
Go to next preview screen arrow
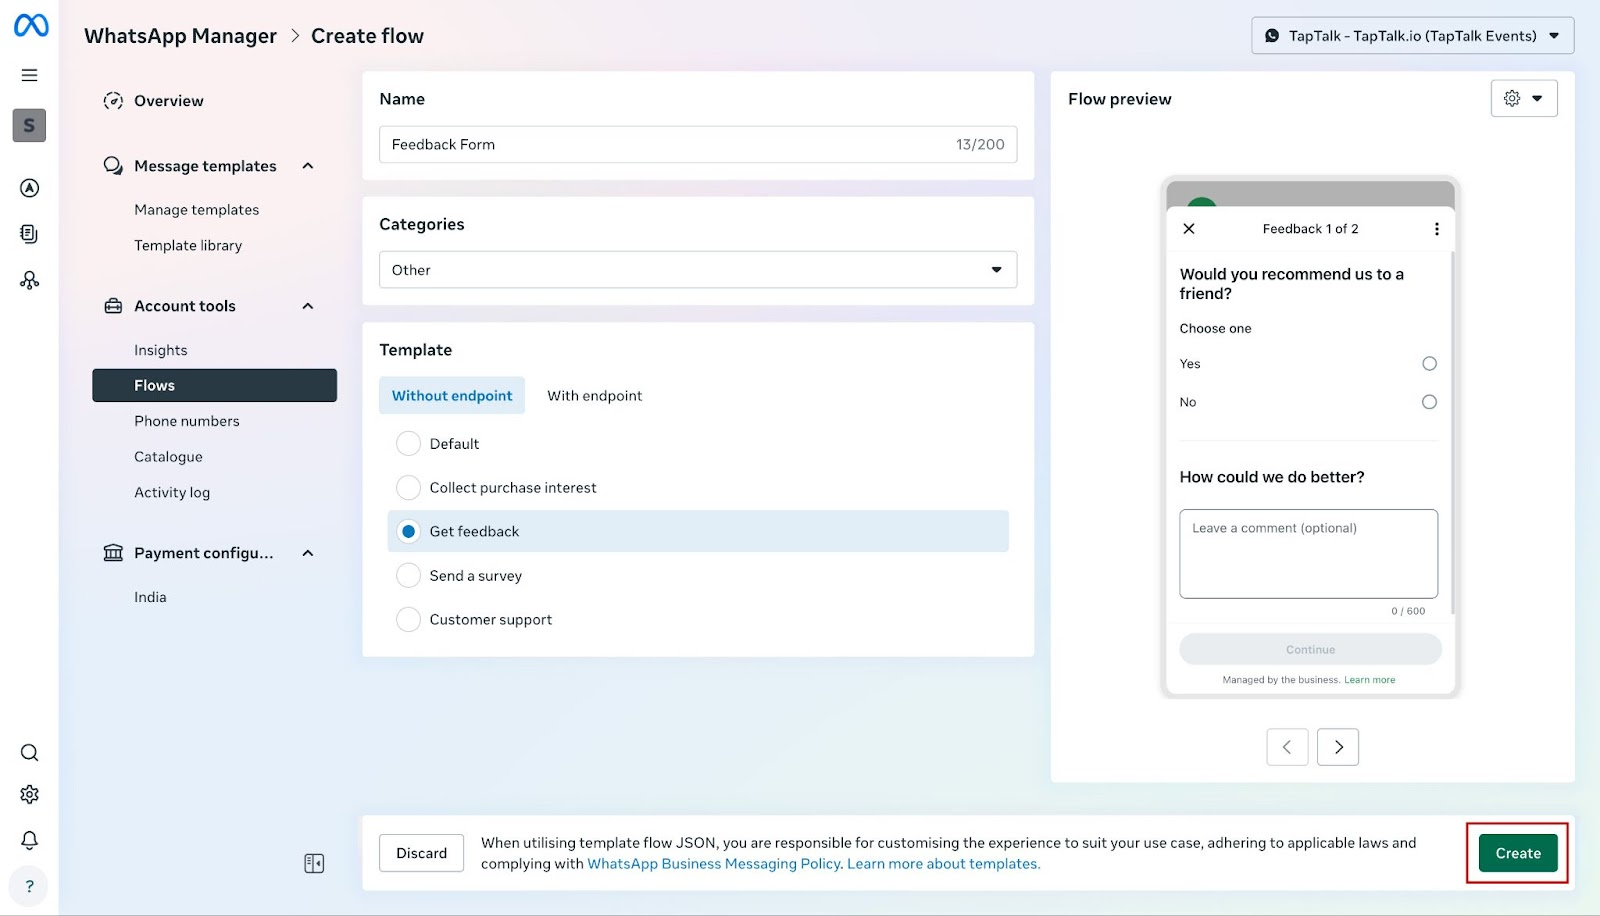point(1338,747)
